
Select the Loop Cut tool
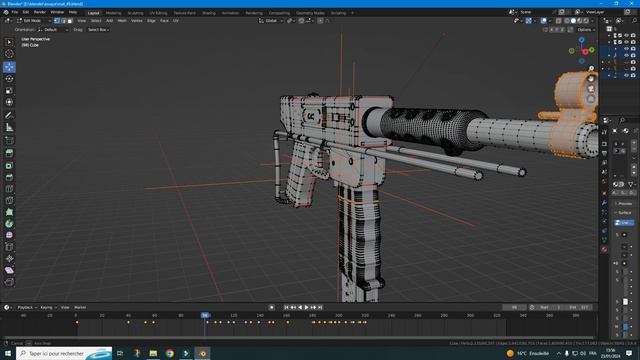click(9, 189)
